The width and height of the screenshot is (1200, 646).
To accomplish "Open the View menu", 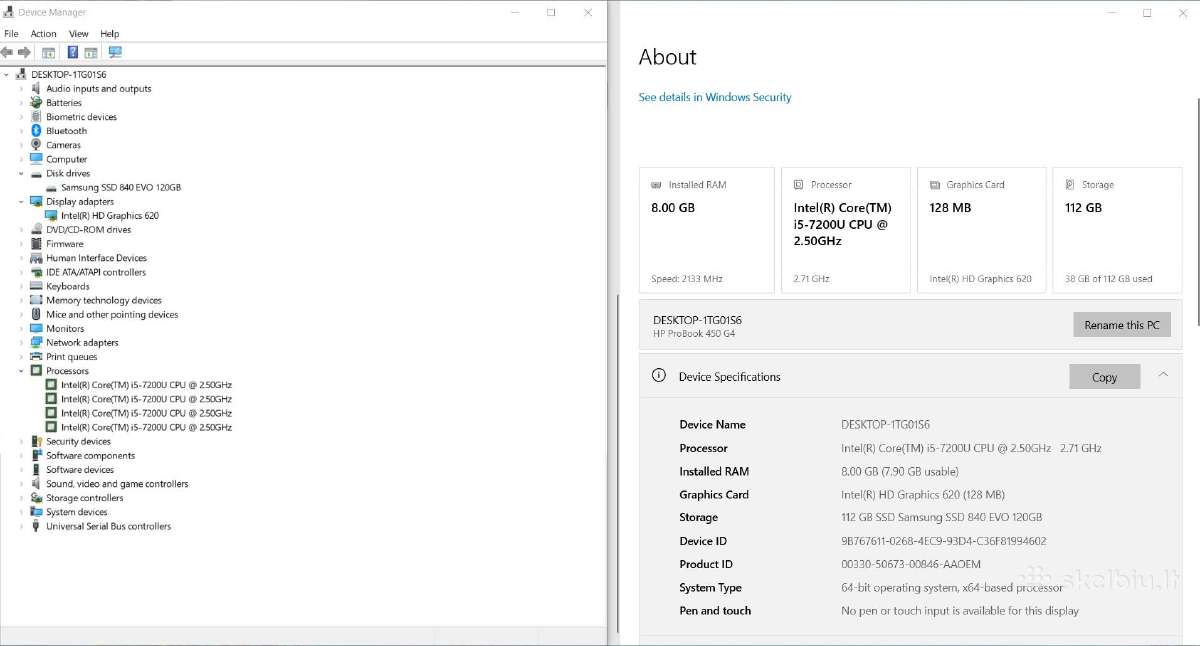I will coord(79,34).
